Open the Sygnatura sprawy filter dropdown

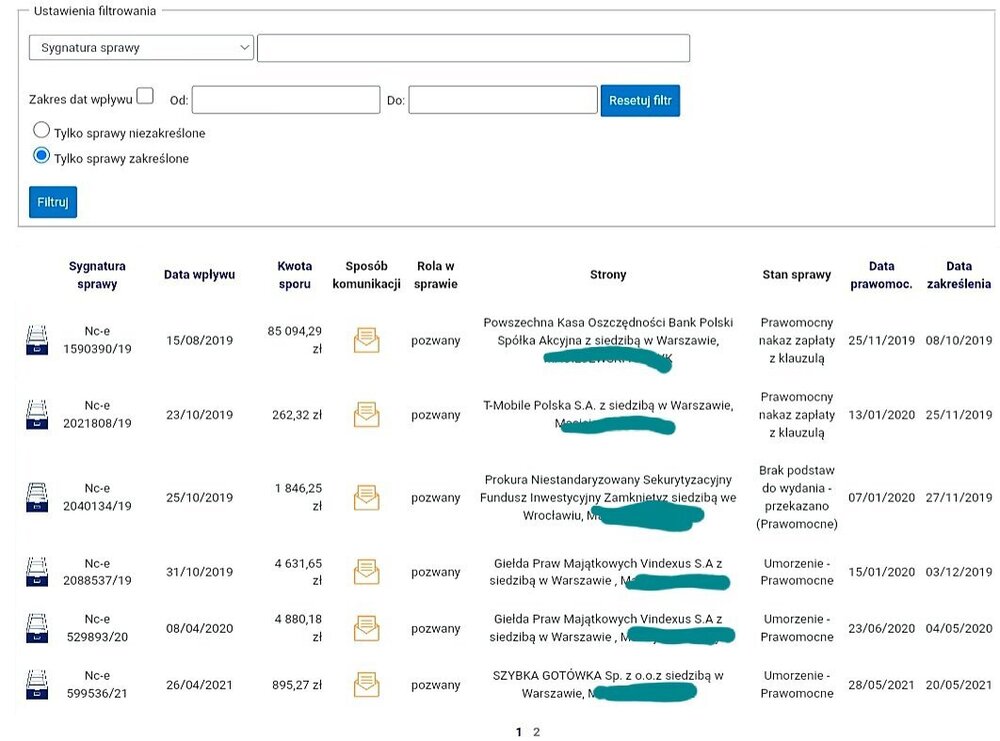tap(141, 48)
